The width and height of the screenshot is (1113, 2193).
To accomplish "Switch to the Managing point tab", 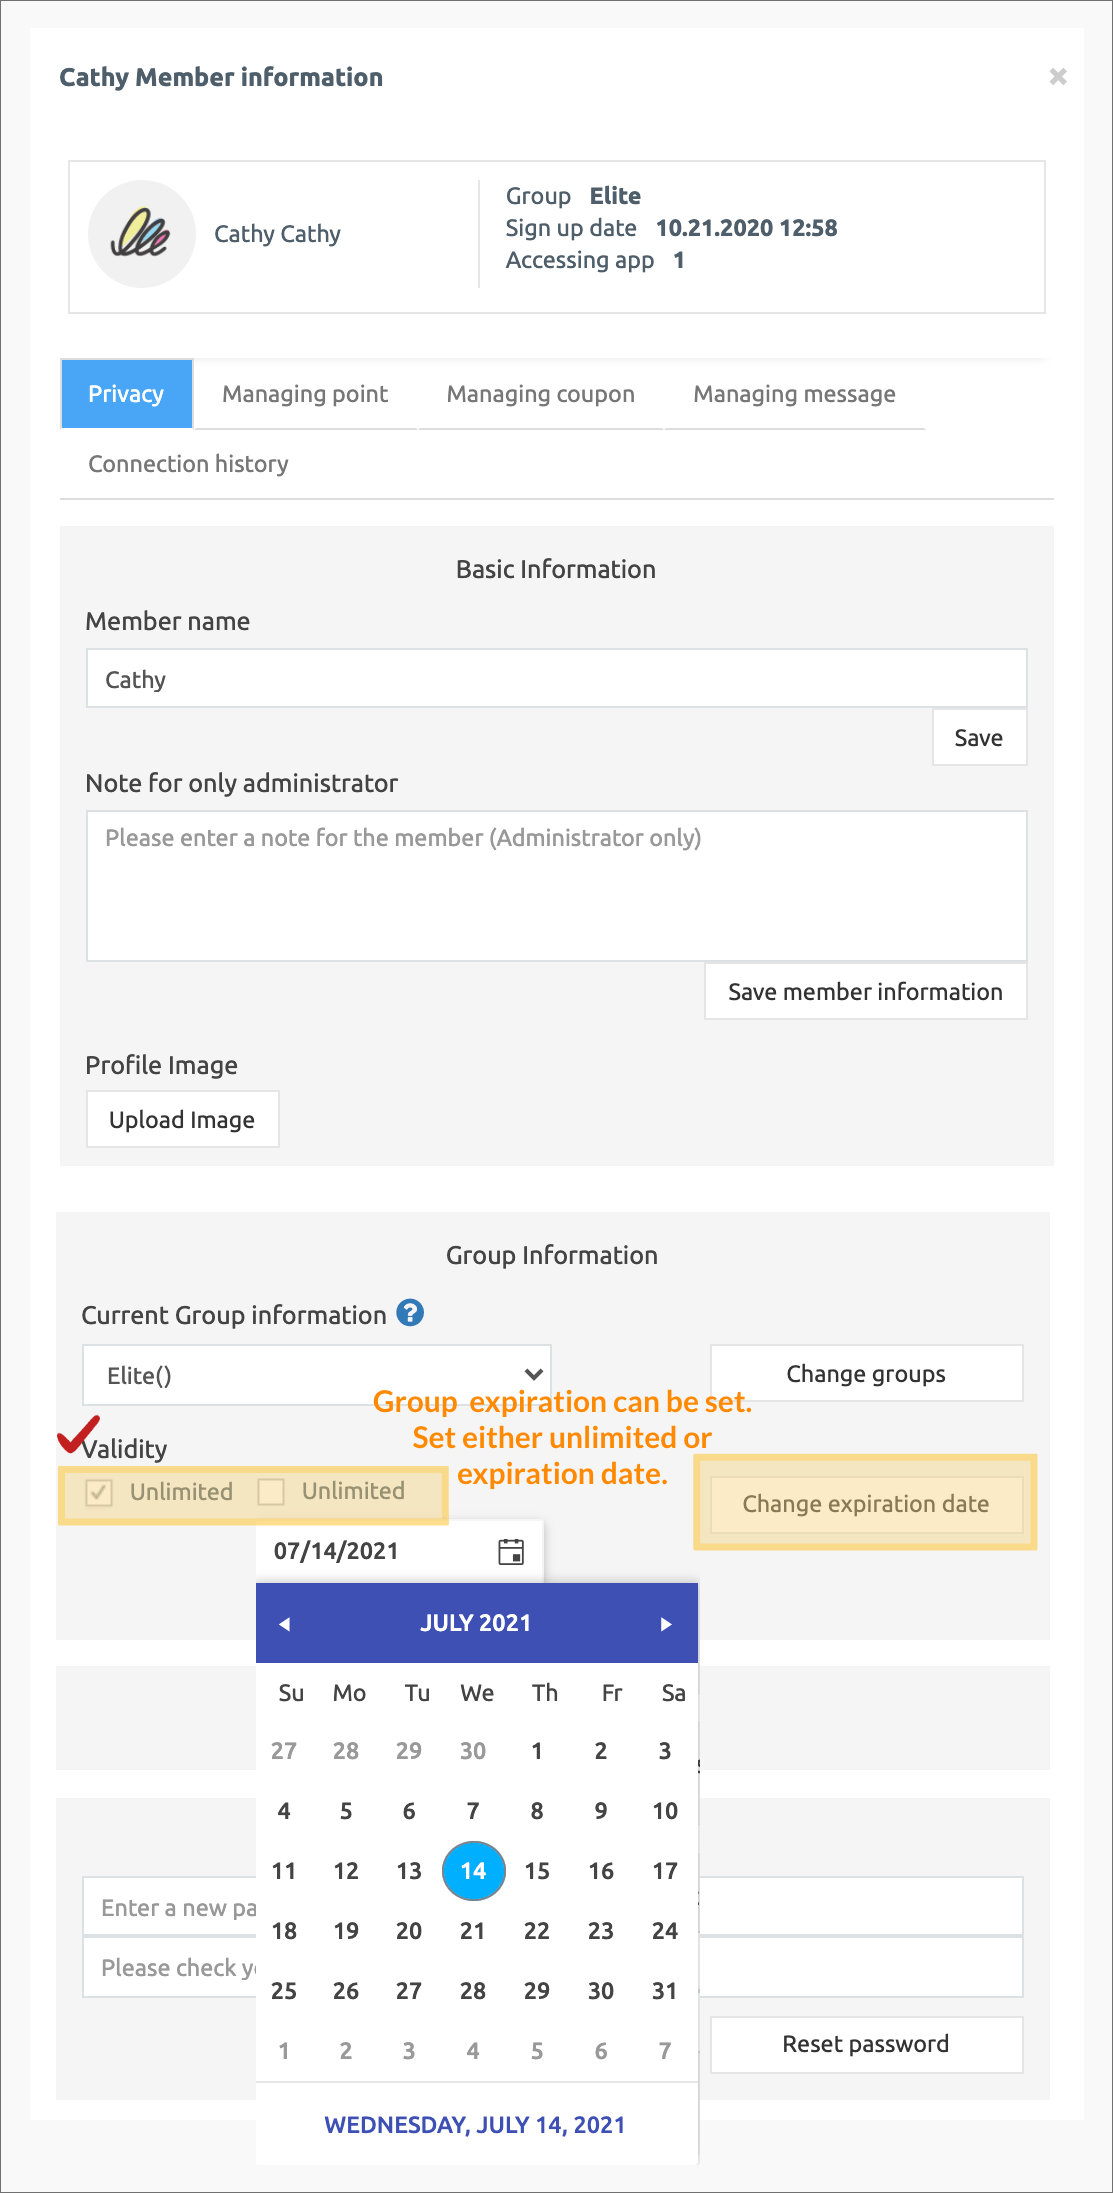I will pos(305,394).
